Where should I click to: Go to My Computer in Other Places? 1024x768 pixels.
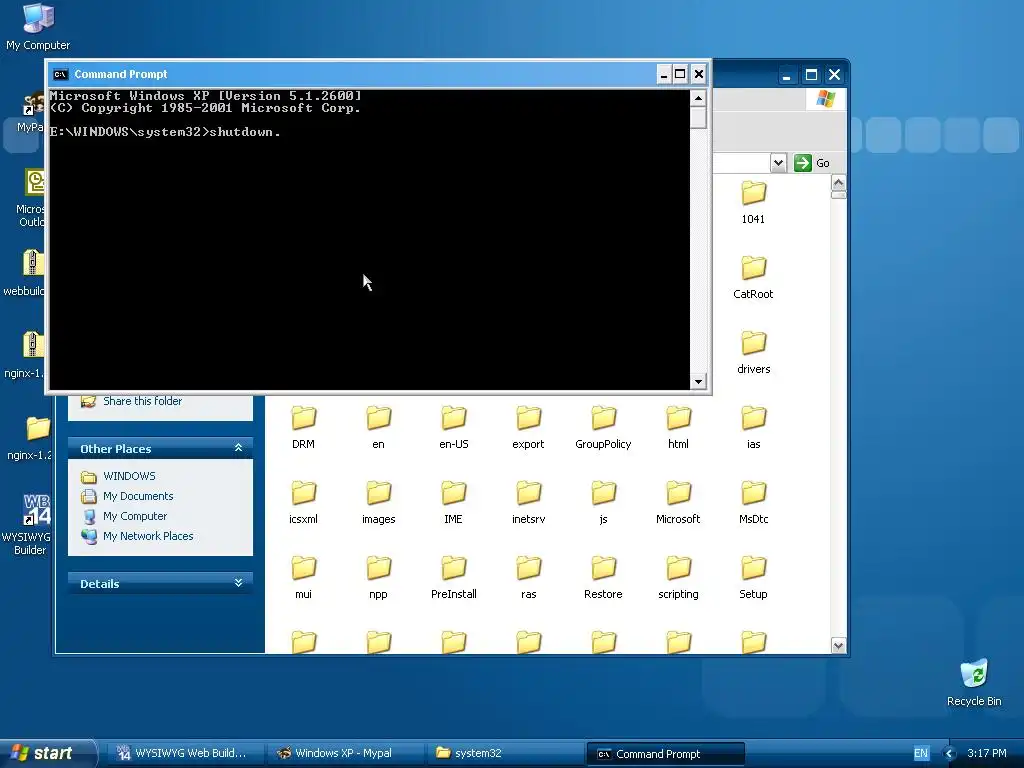pos(135,516)
